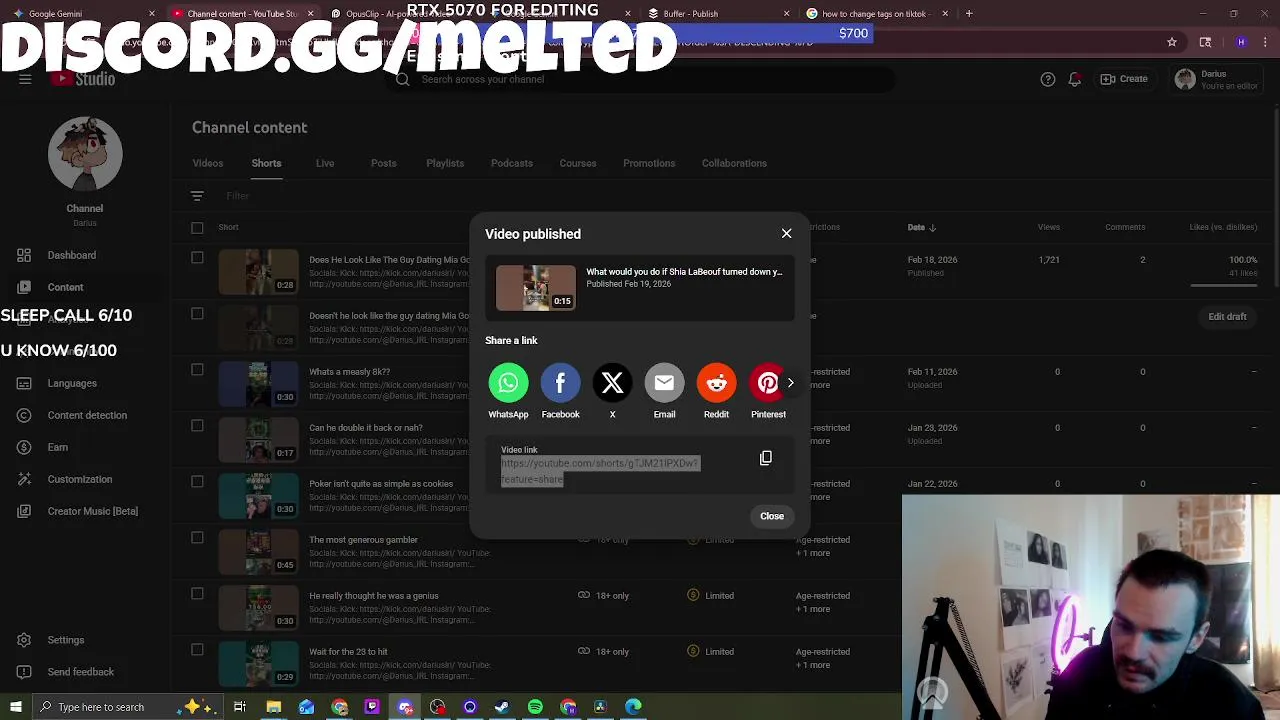Click the 1,721 views value

[x=1049, y=260]
